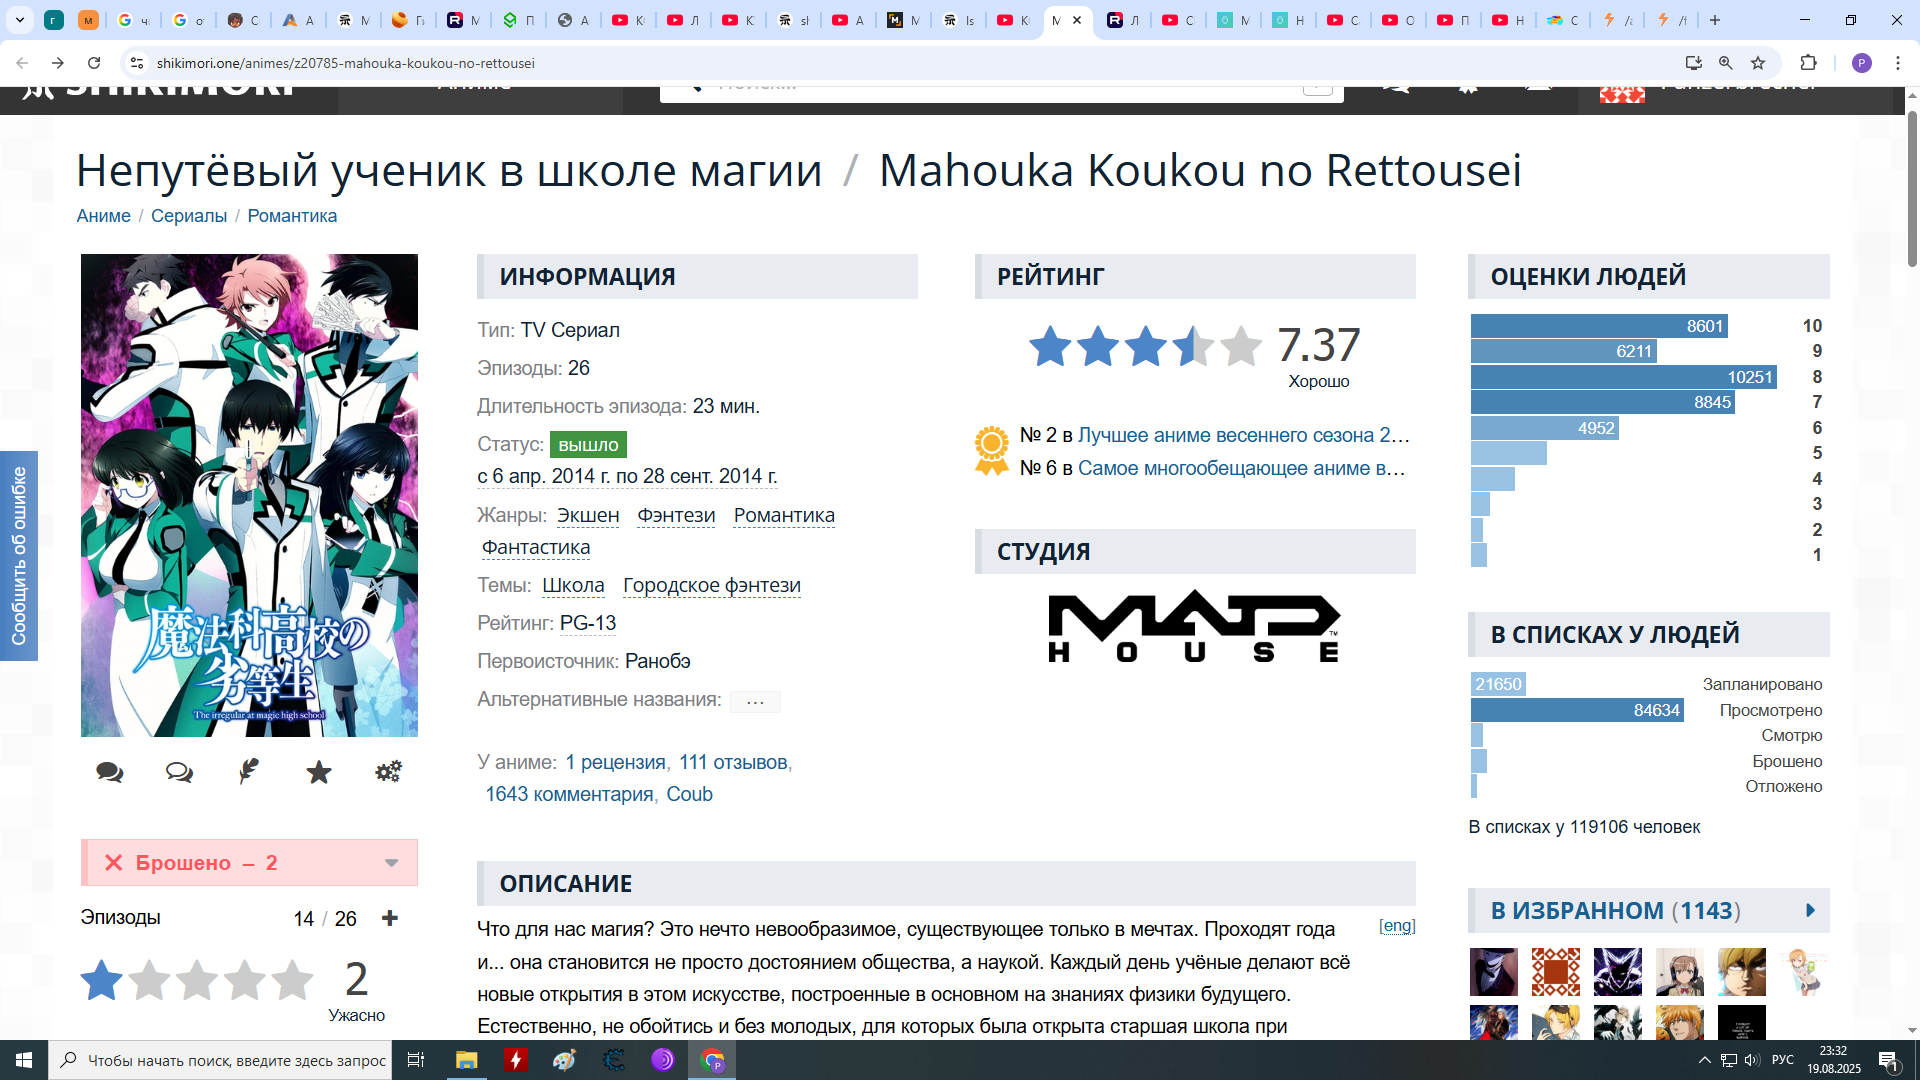The height and width of the screenshot is (1080, 1920).
Task: Open Chrome extensions puzzle icon
Action: pyautogui.click(x=1808, y=63)
